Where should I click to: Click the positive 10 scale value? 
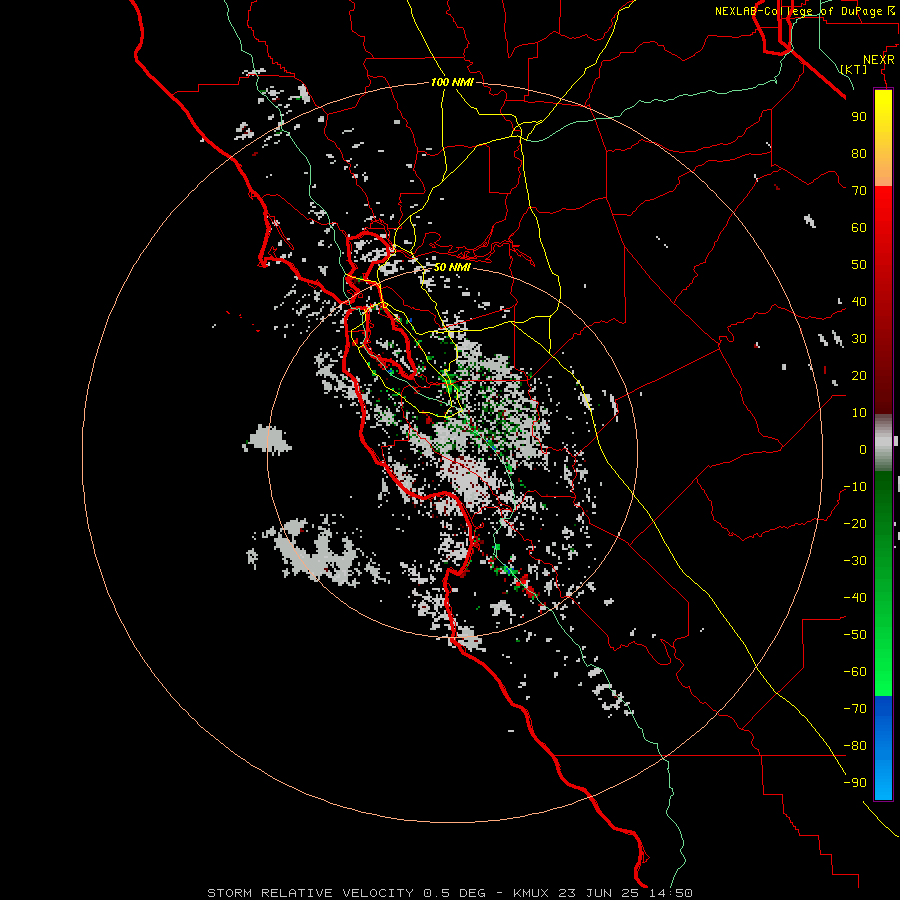(x=859, y=413)
